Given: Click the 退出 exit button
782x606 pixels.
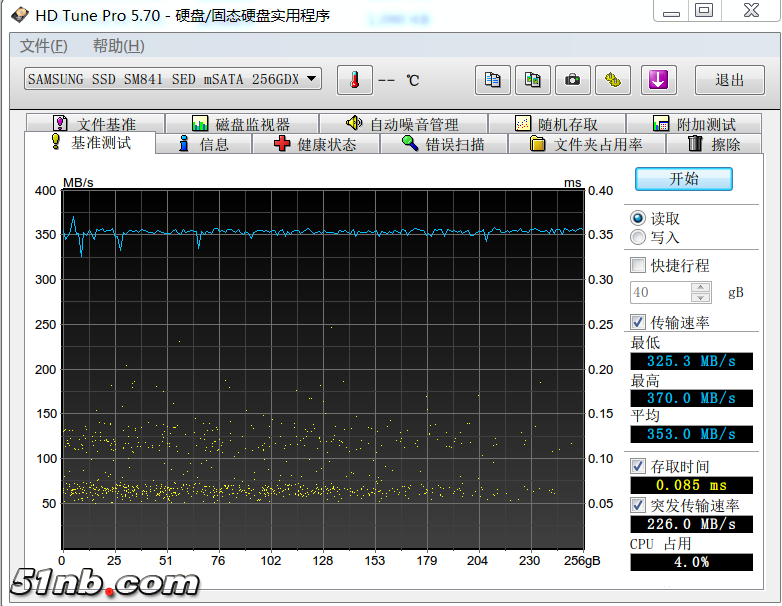Looking at the screenshot, I should coord(730,80).
